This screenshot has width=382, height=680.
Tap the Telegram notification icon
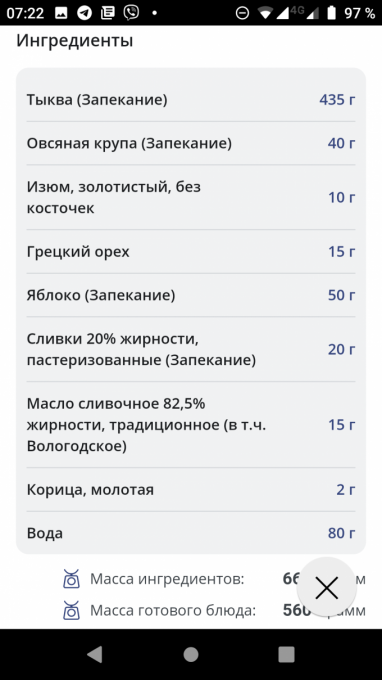pos(84,13)
